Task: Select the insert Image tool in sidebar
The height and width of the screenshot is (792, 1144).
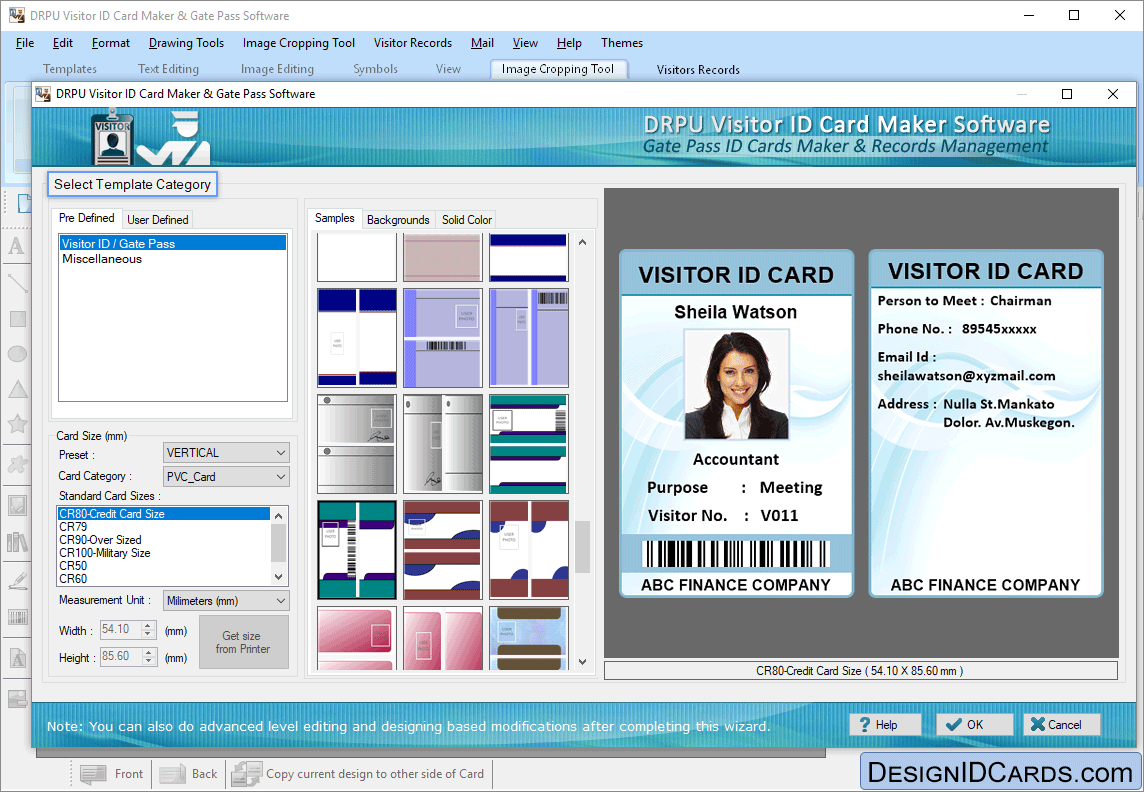Action: [x=16, y=505]
